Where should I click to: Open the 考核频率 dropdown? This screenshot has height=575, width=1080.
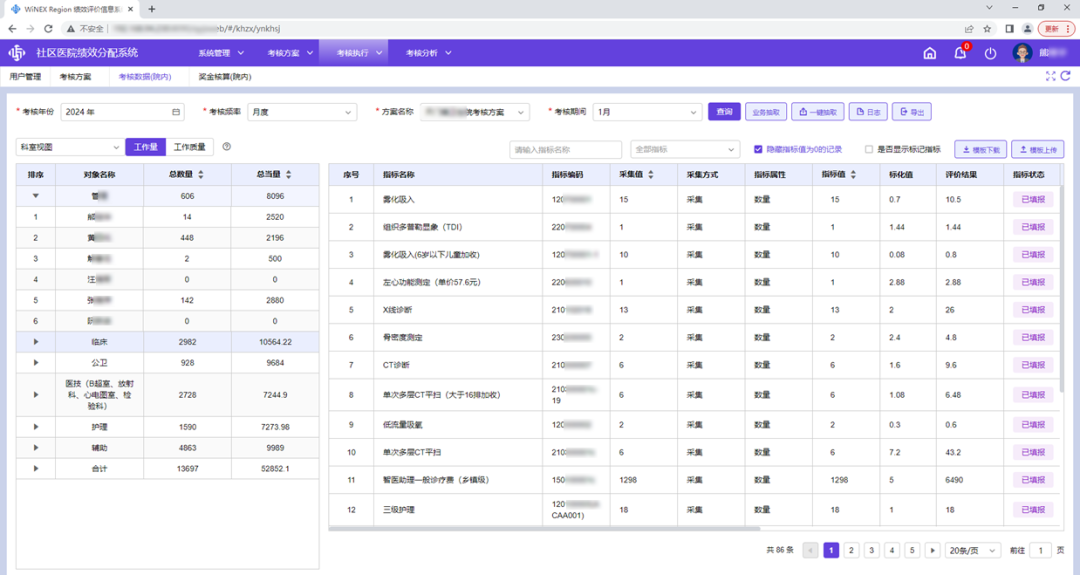pos(302,112)
